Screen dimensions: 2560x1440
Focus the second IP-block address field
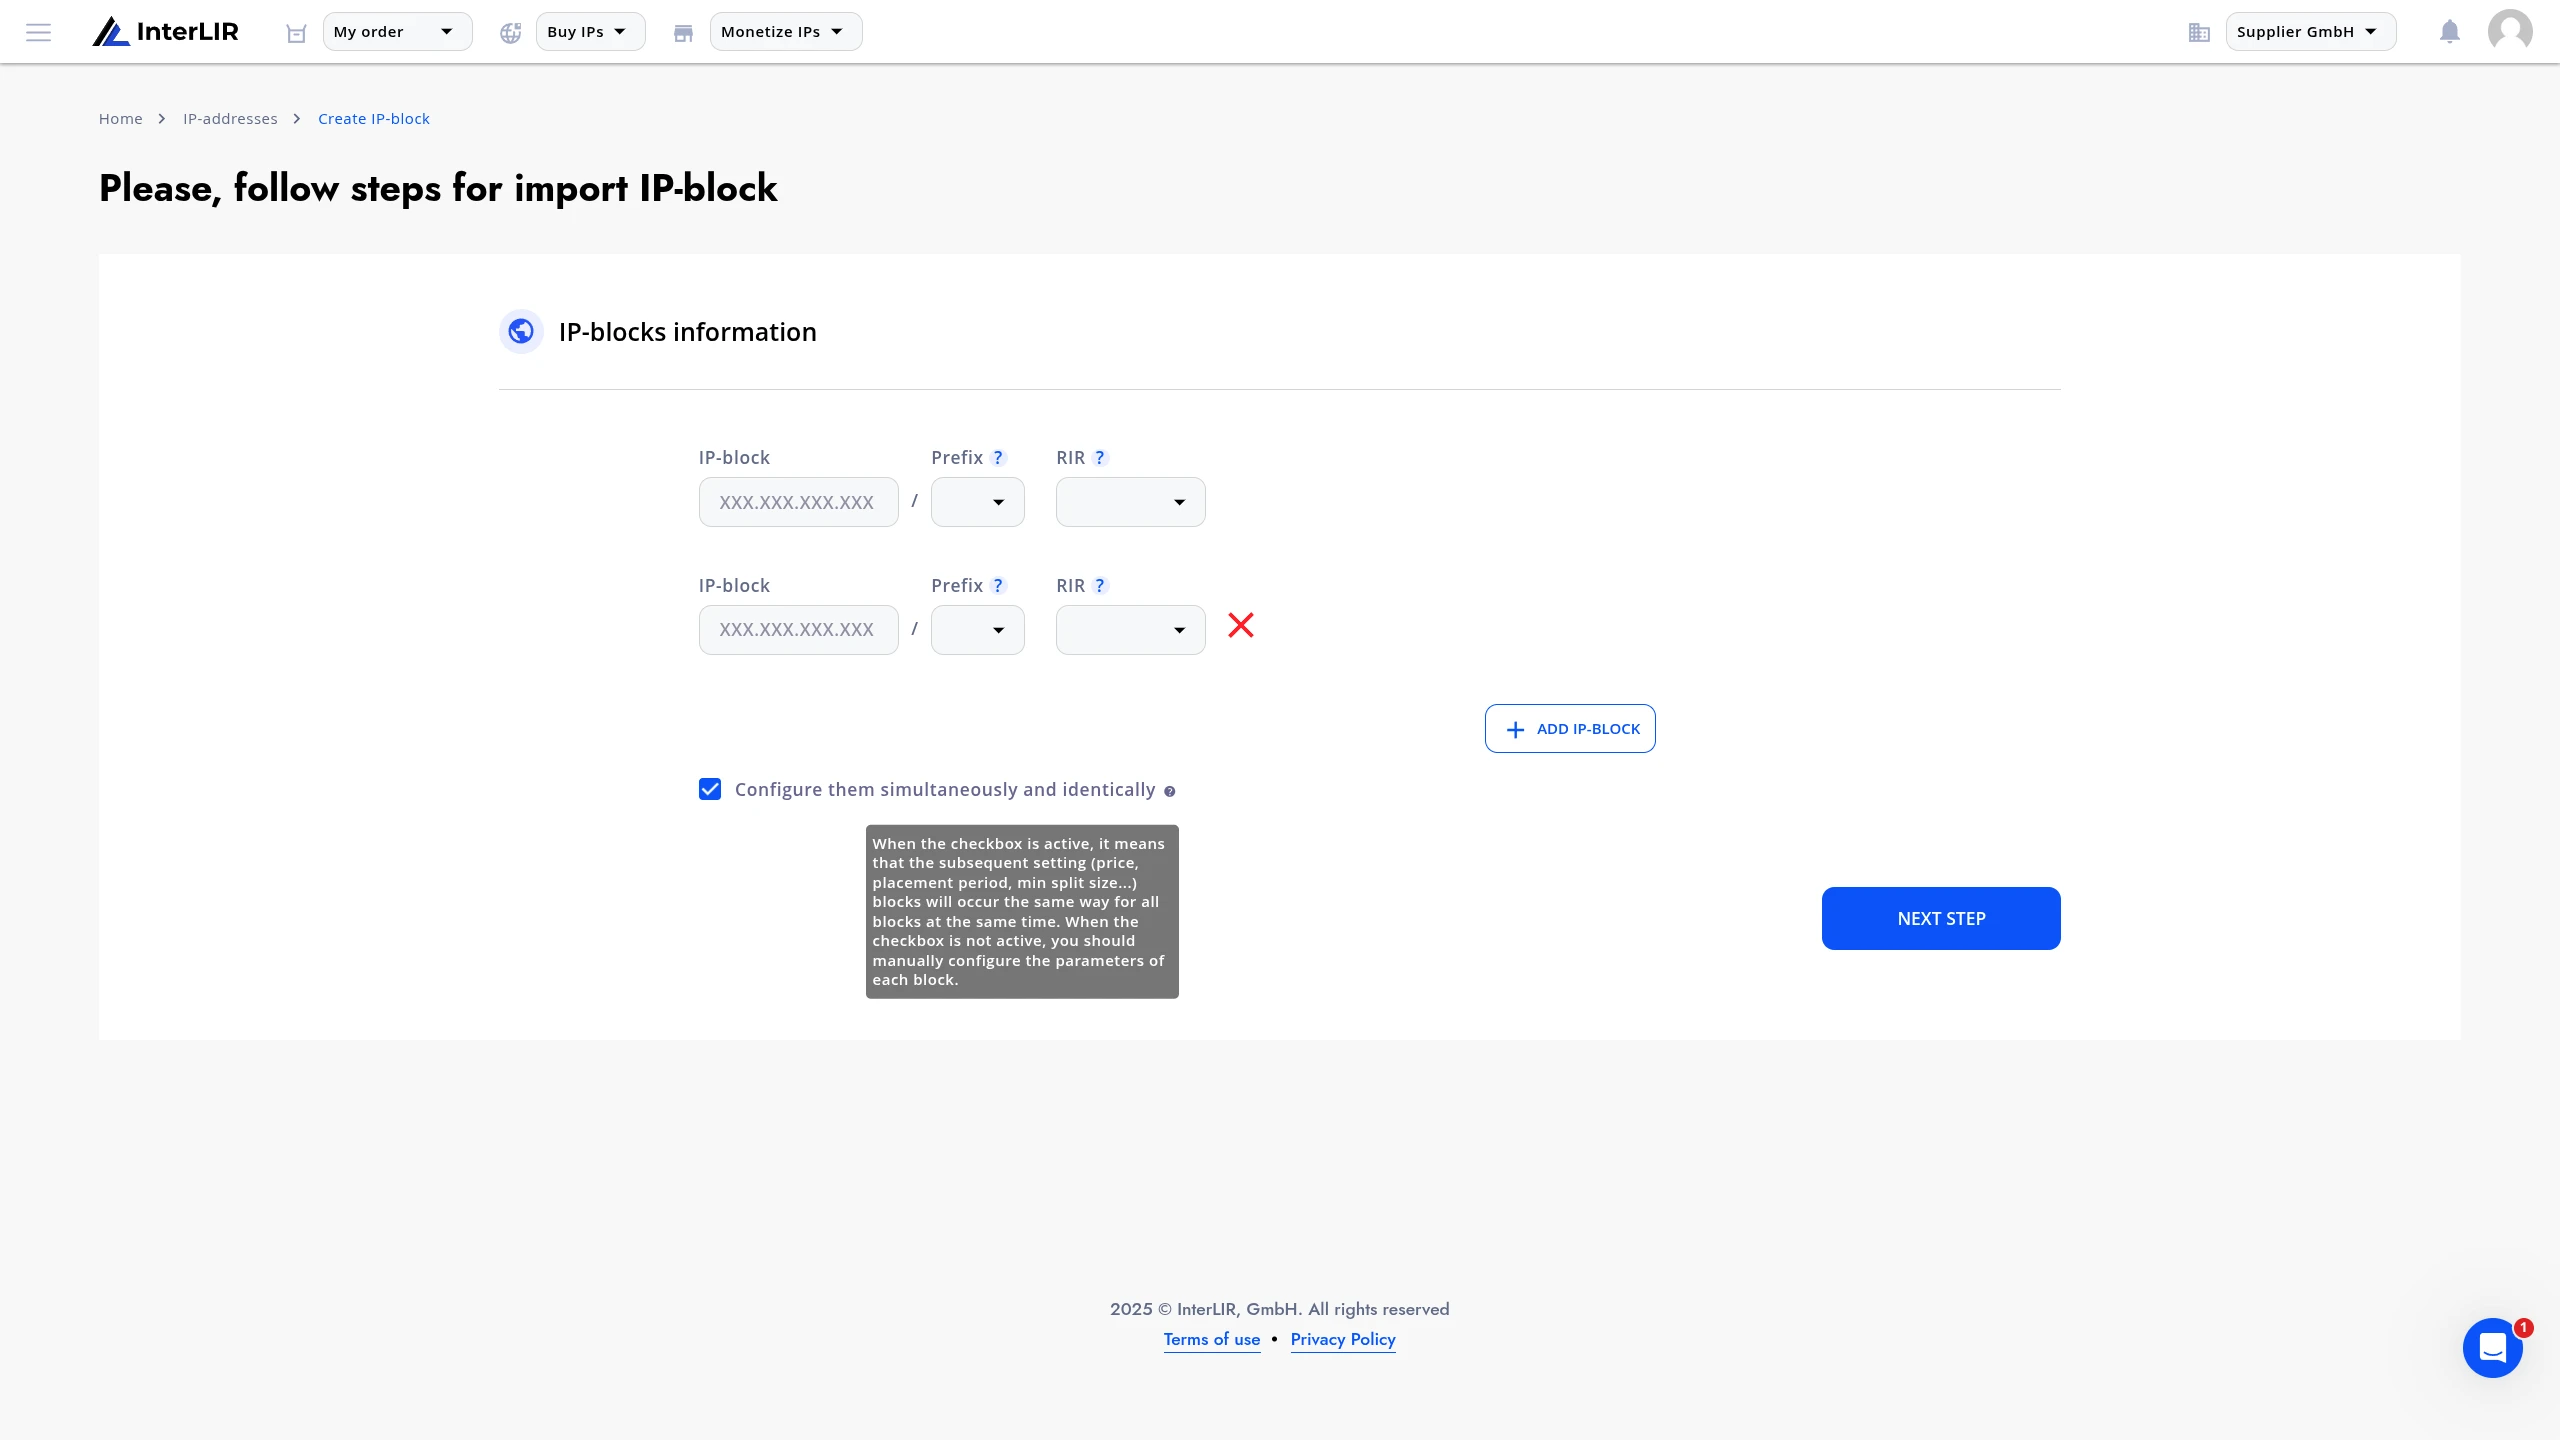[x=798, y=630]
